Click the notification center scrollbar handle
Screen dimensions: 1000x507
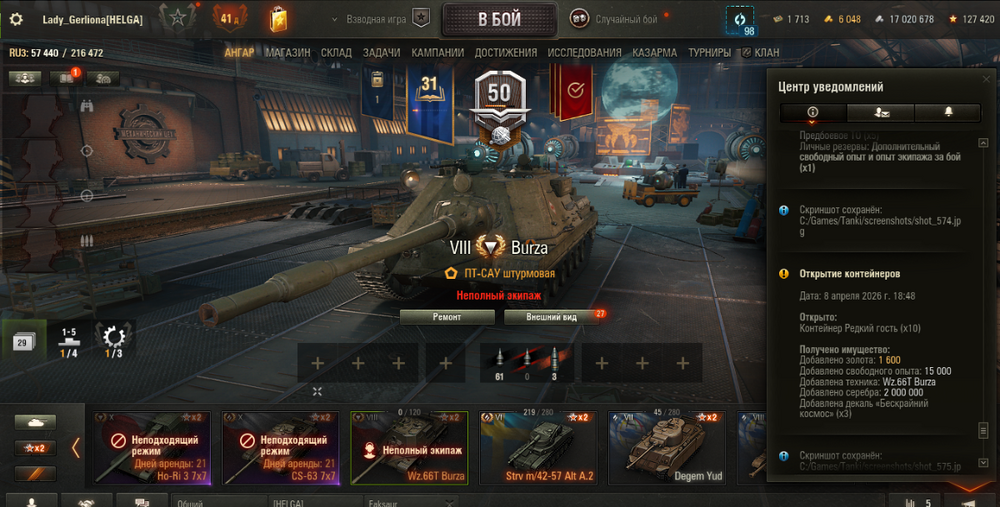983,430
